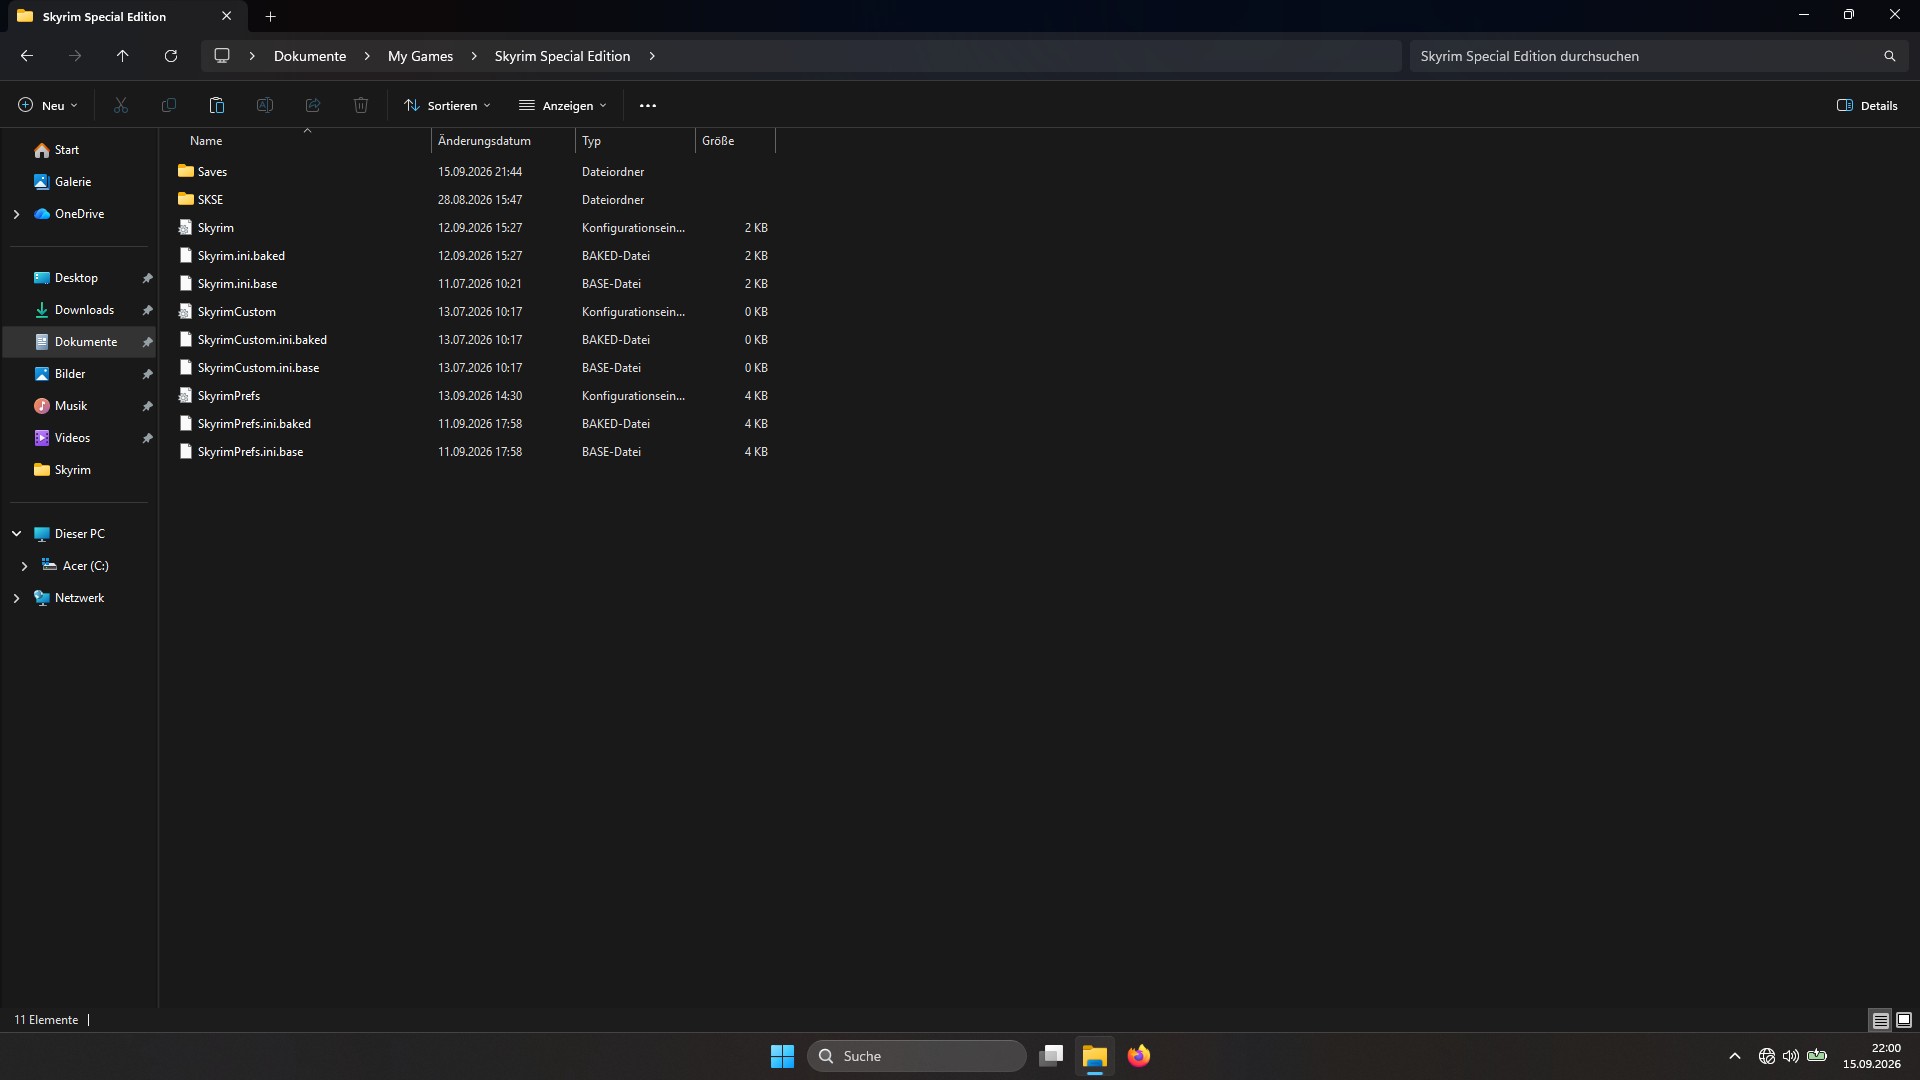Click the Delete trash icon

pos(361,105)
